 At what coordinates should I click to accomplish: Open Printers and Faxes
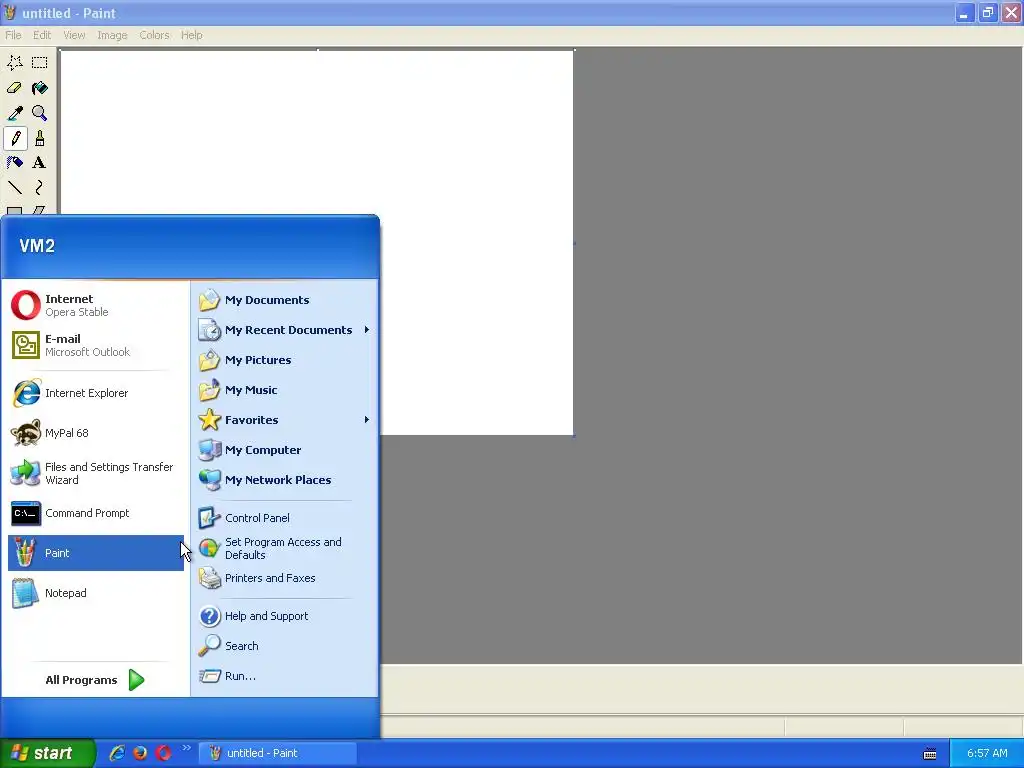coord(285,578)
